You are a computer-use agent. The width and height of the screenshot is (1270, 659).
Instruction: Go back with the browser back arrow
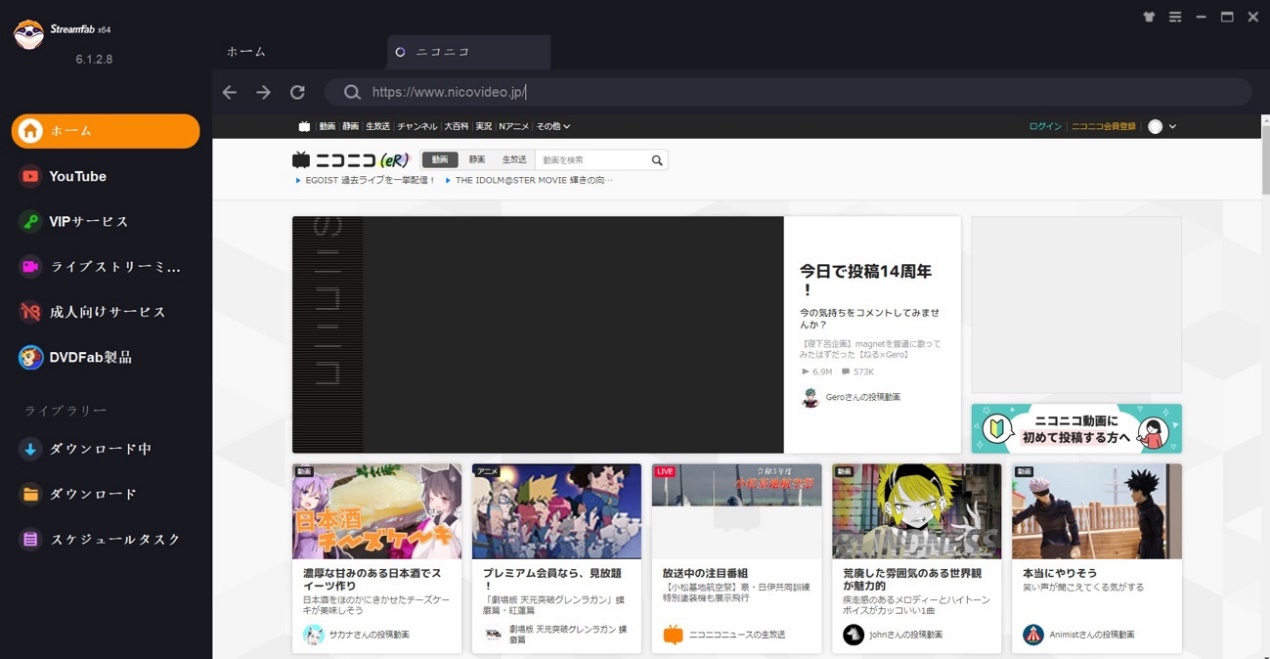coord(230,92)
